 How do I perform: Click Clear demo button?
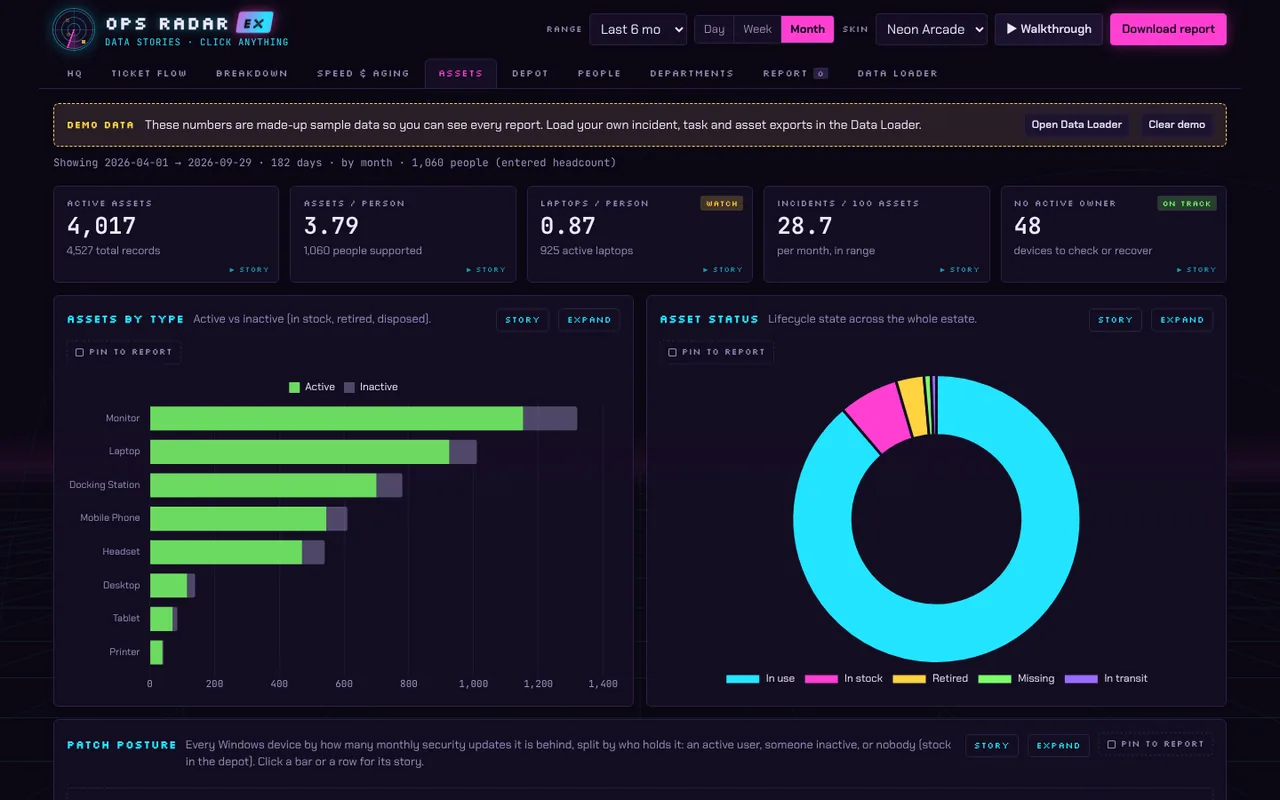[1177, 125]
